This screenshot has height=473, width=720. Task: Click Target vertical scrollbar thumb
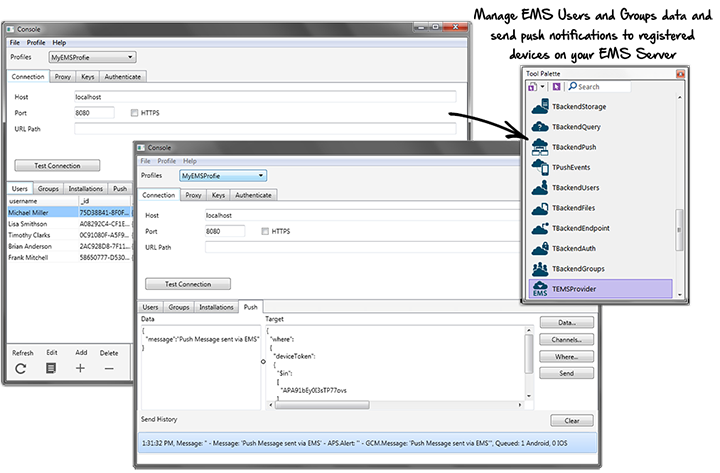click(529, 354)
